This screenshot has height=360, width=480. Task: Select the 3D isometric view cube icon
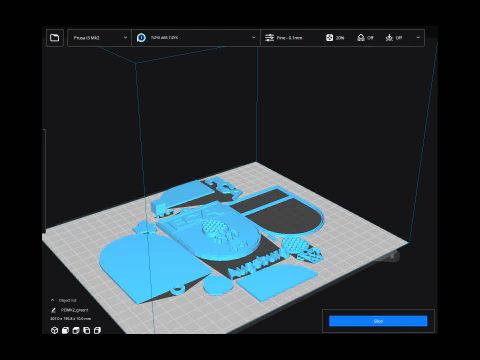click(54, 330)
